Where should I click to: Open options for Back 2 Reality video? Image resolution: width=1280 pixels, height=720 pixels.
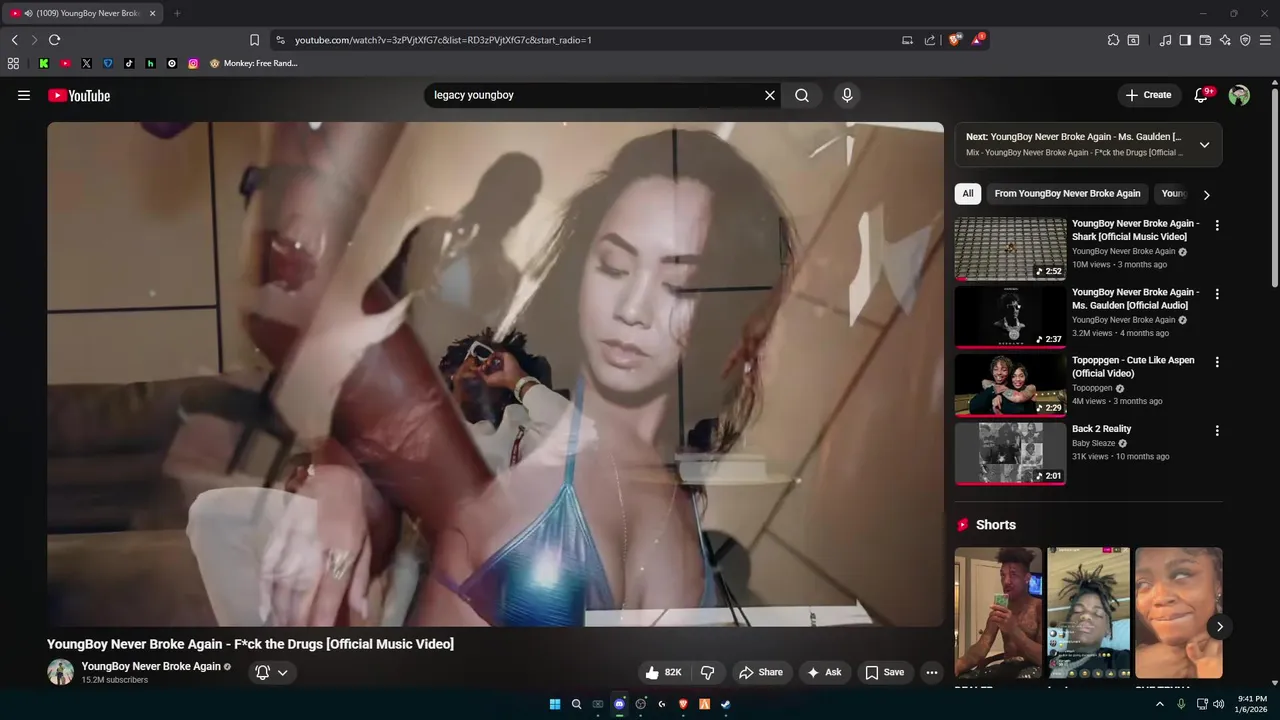coord(1217,431)
